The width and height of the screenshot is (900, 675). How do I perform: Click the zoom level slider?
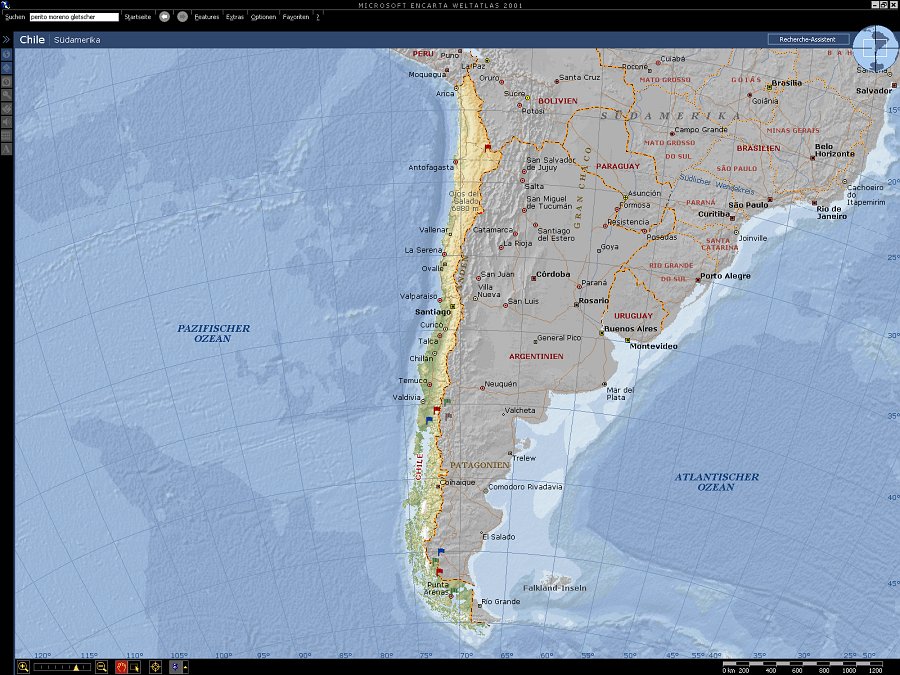point(62,667)
